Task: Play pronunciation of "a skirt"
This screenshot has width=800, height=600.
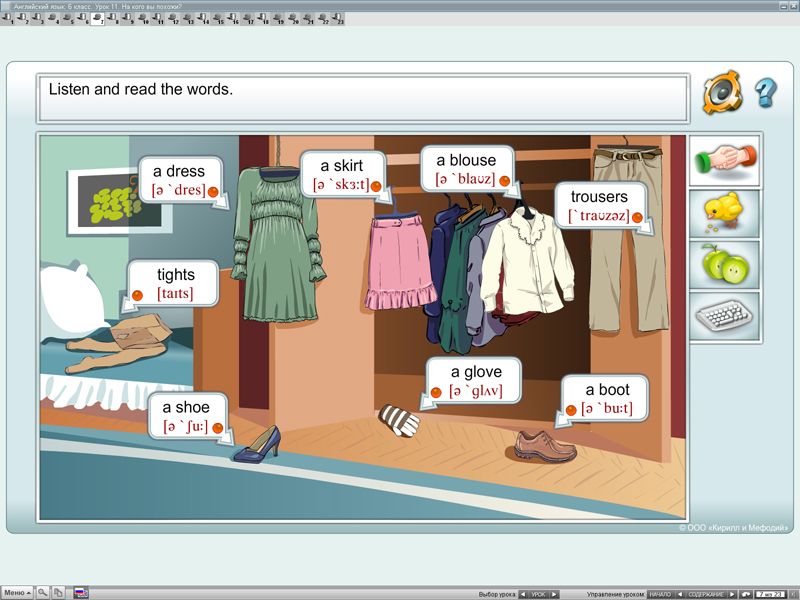Action: tap(376, 186)
